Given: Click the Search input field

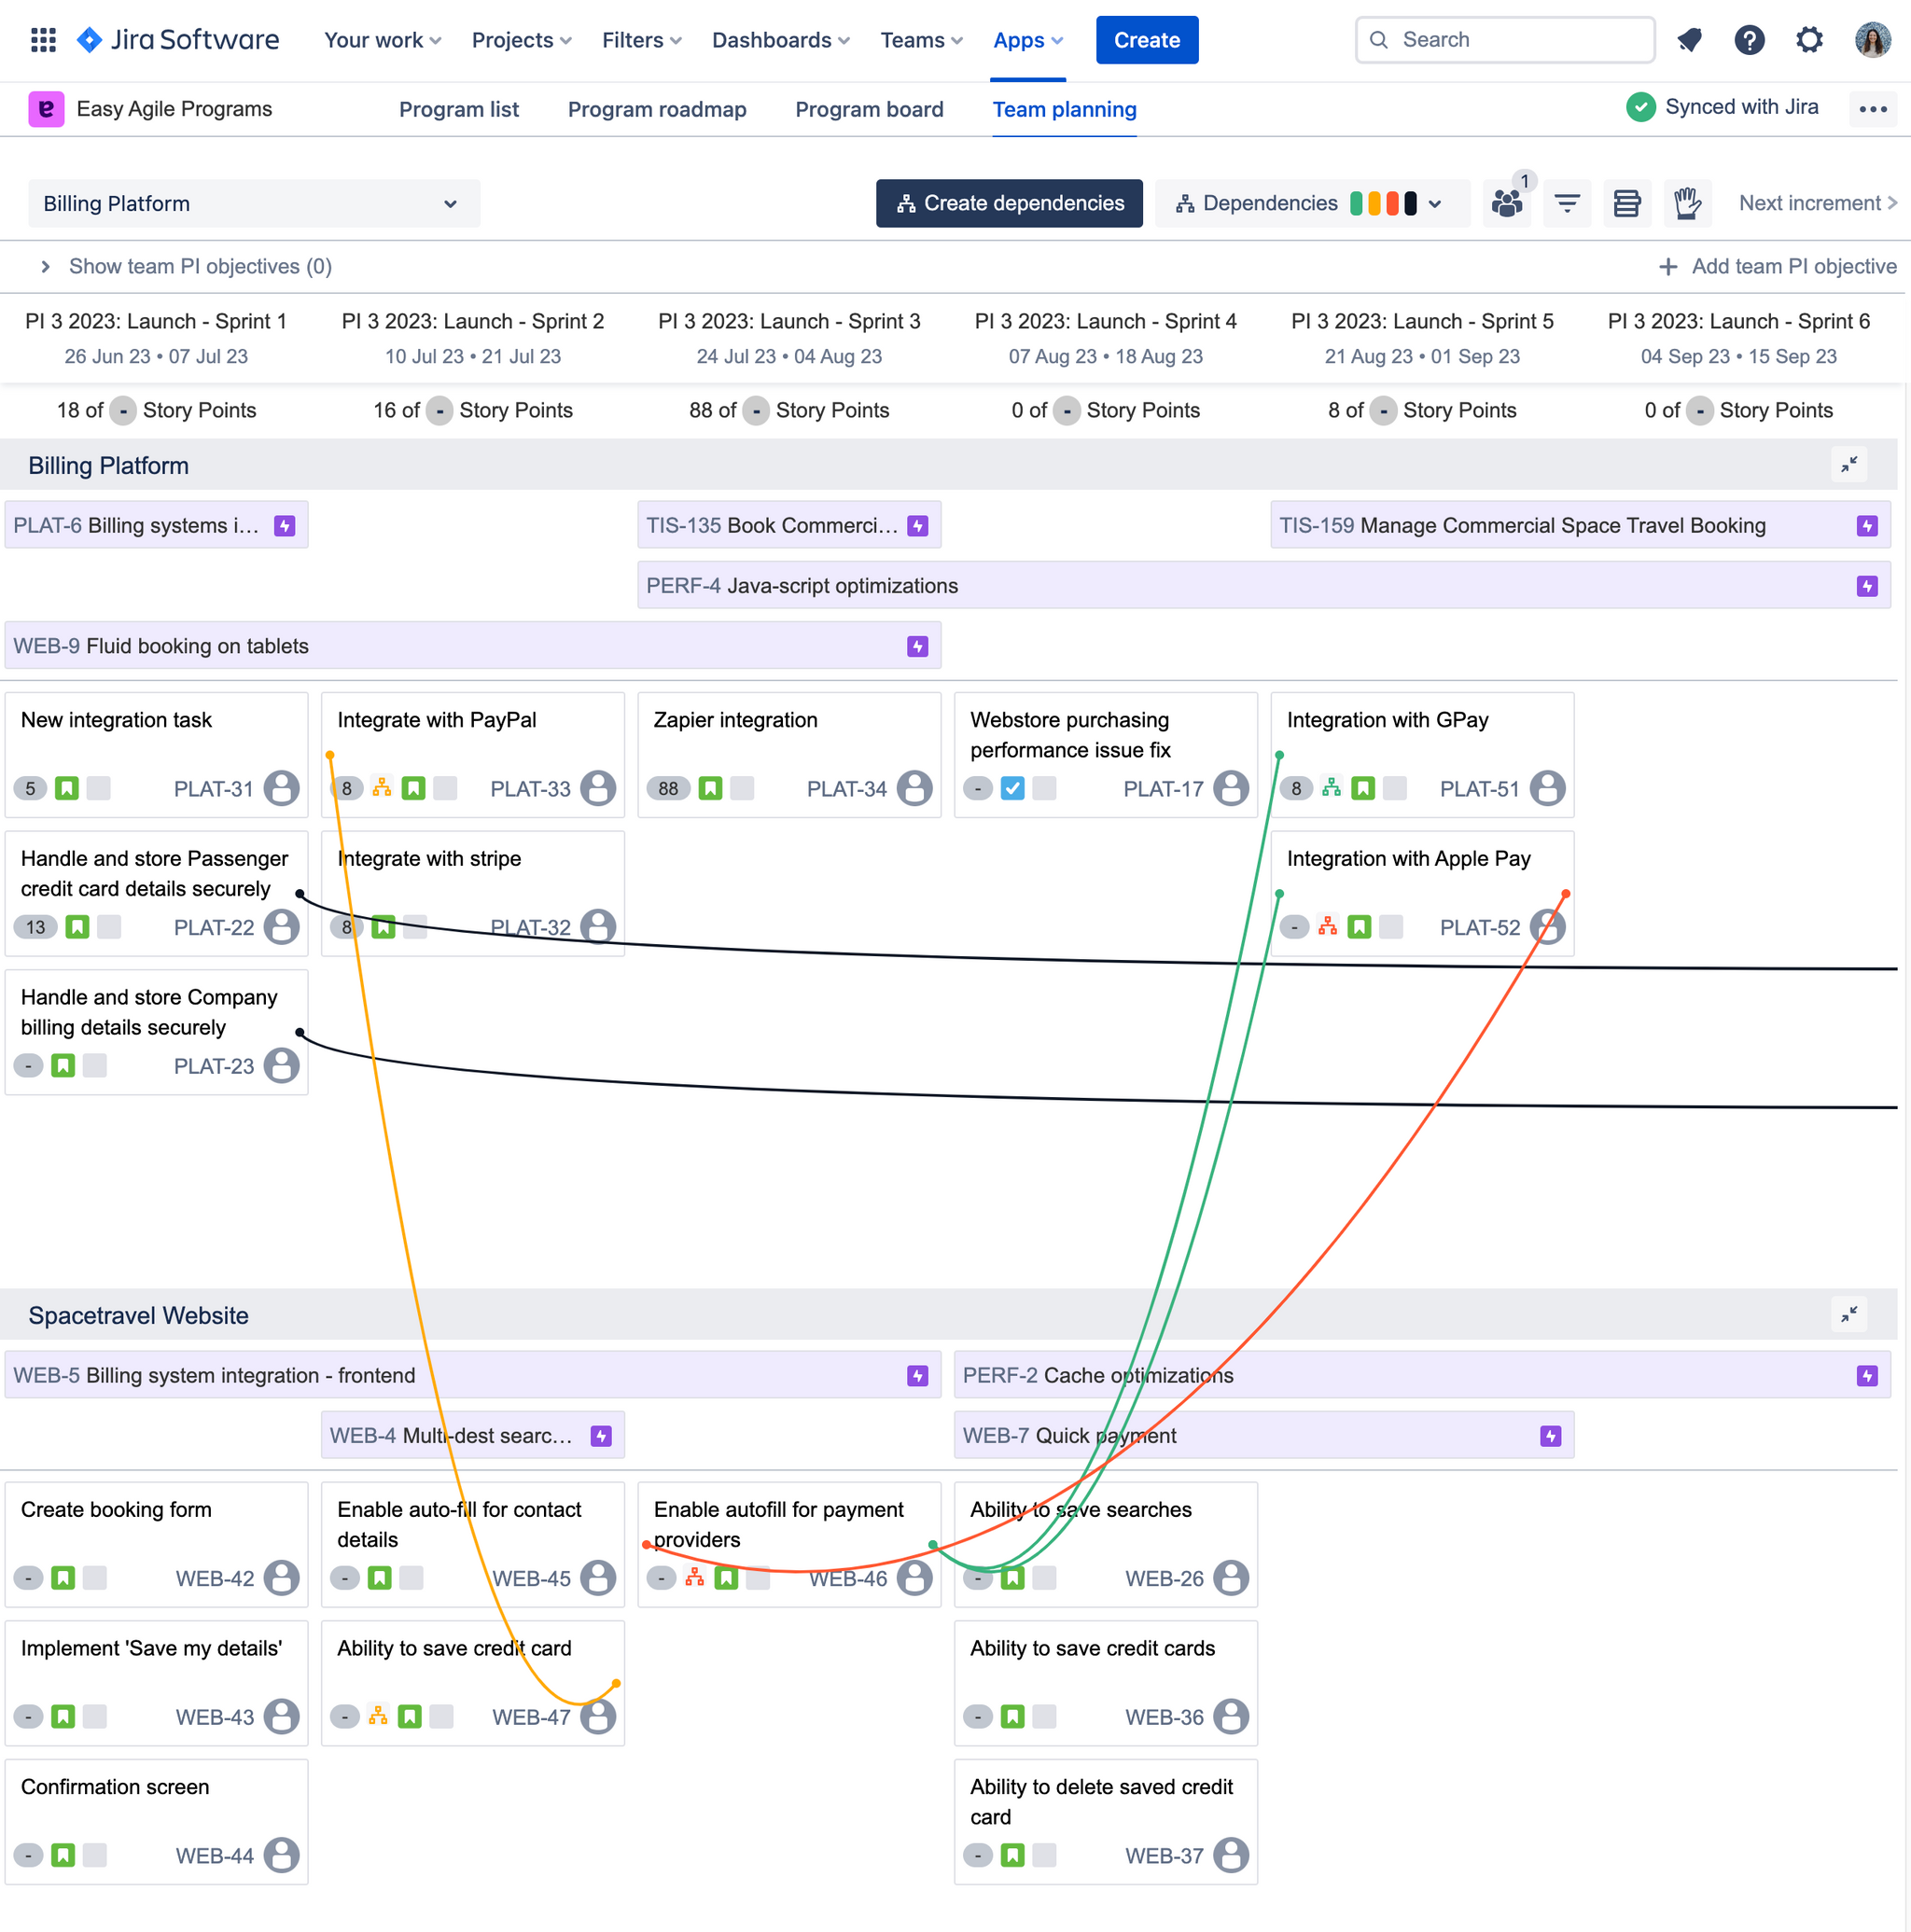Looking at the screenshot, I should [x=1504, y=40].
